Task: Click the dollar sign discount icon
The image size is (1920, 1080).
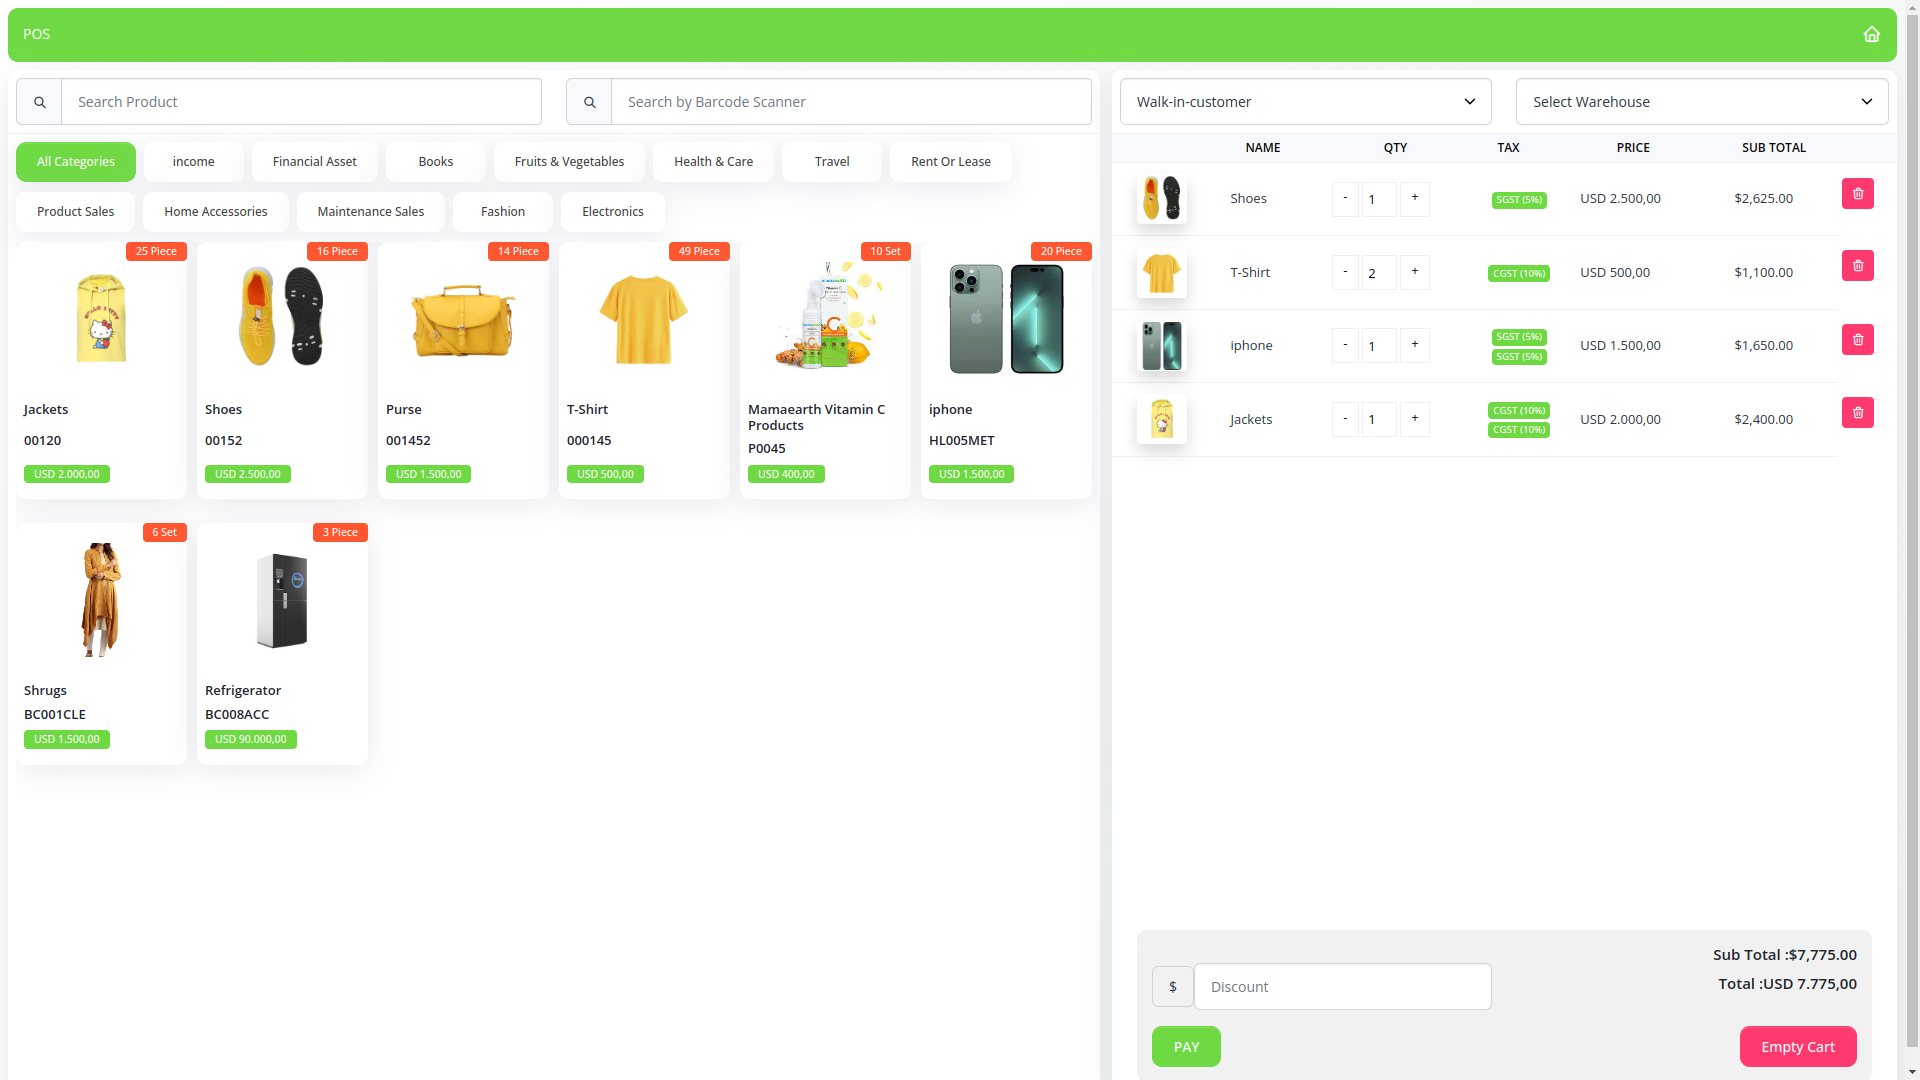Action: pyautogui.click(x=1172, y=987)
